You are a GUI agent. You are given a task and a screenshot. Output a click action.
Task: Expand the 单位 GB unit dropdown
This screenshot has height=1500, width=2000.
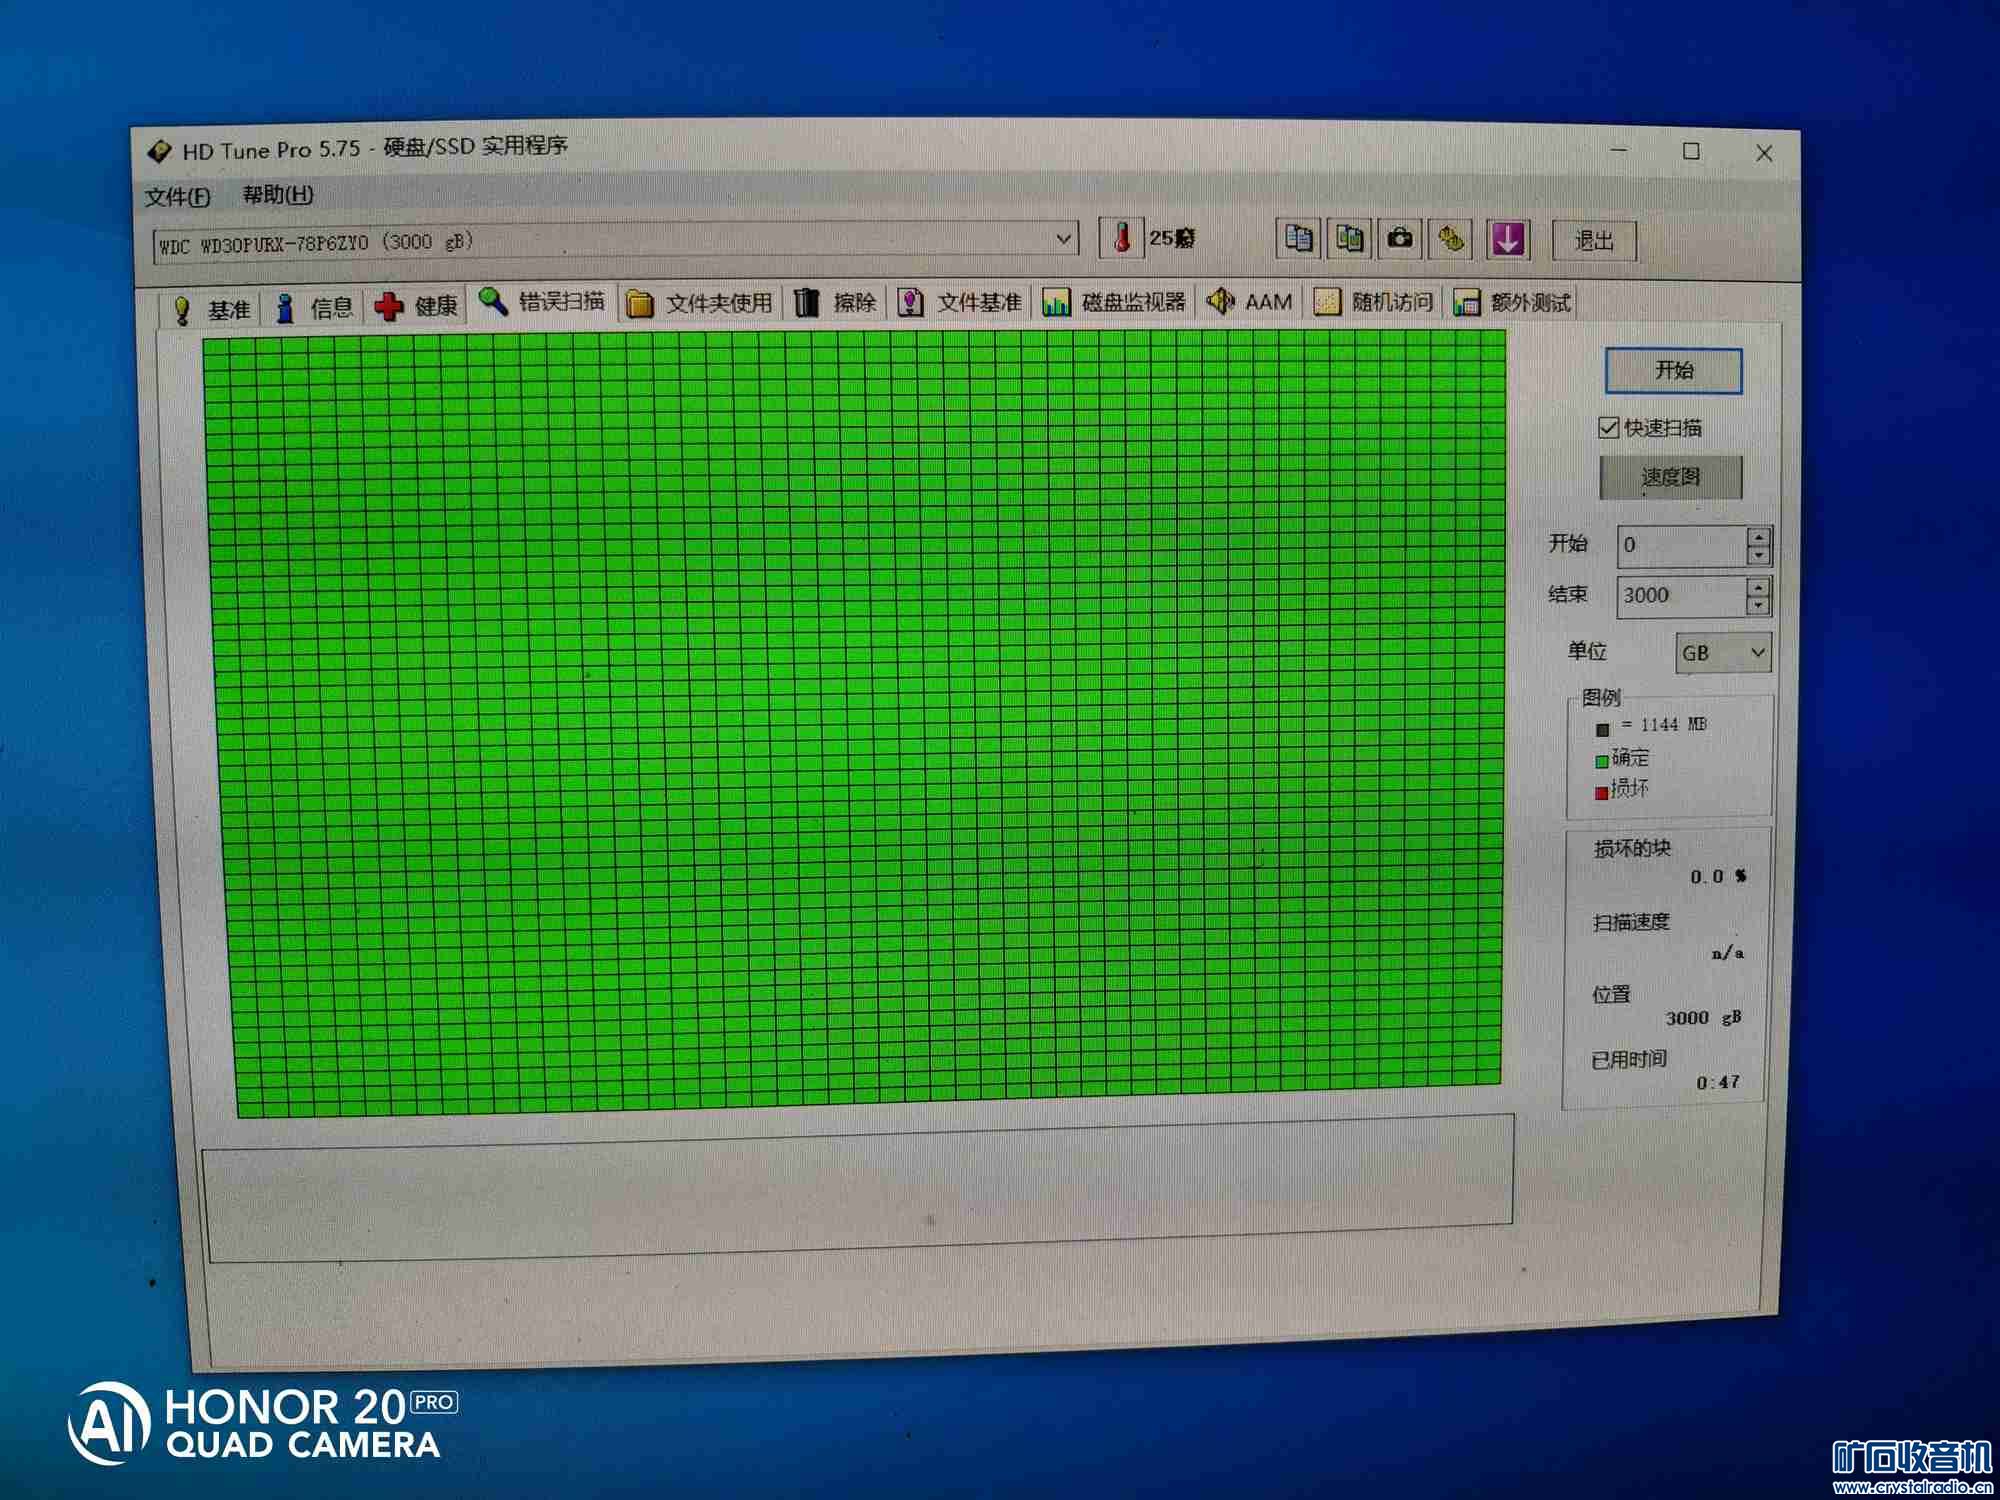[x=1723, y=653]
